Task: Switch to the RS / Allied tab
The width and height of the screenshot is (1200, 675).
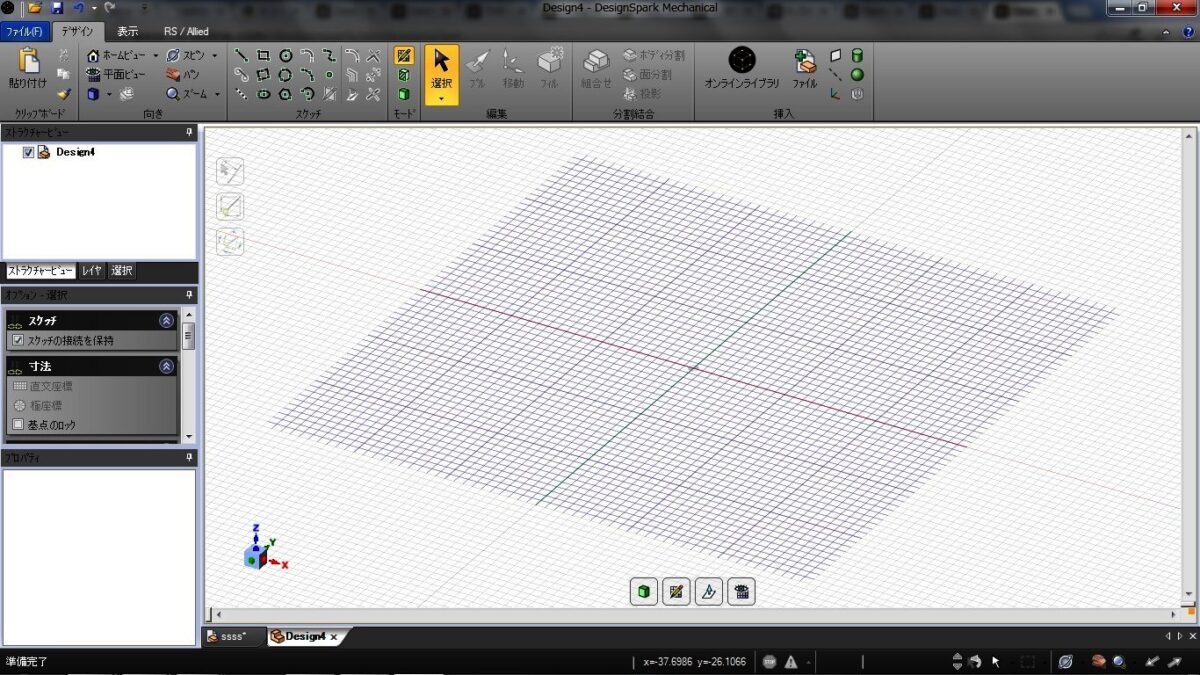Action: 186,31
